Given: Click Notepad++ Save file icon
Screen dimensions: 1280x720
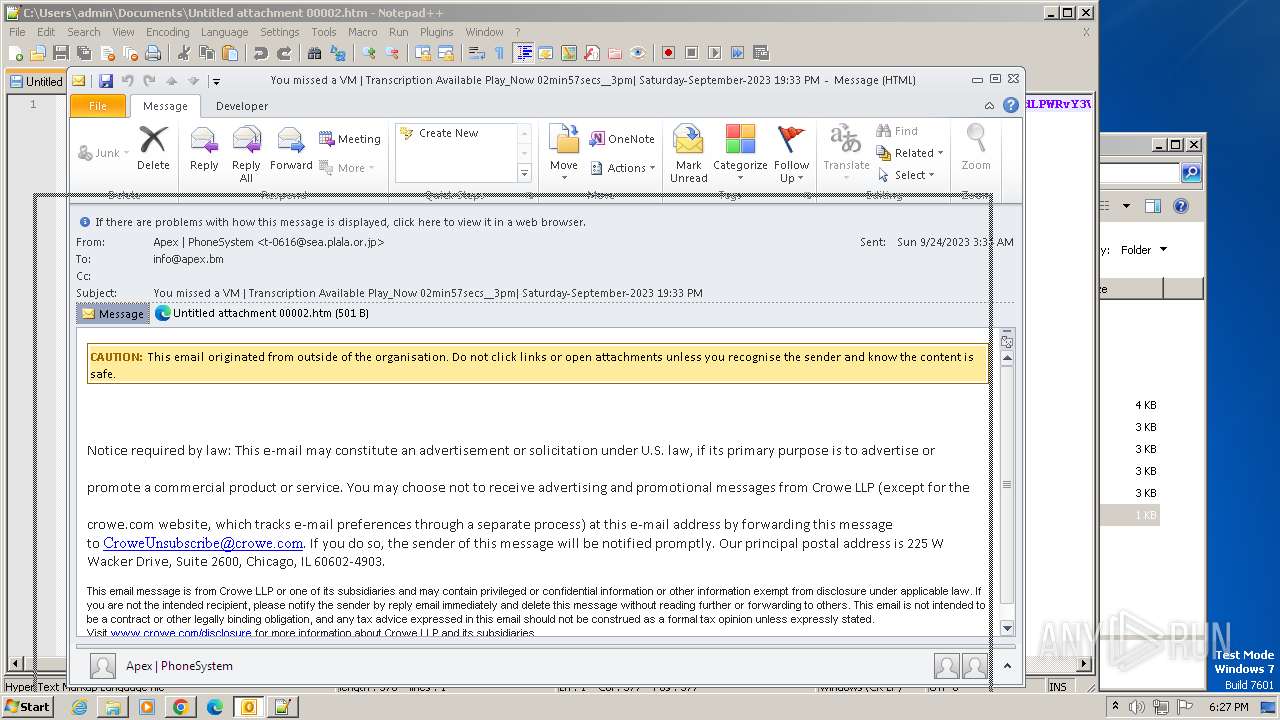Looking at the screenshot, I should 61,53.
